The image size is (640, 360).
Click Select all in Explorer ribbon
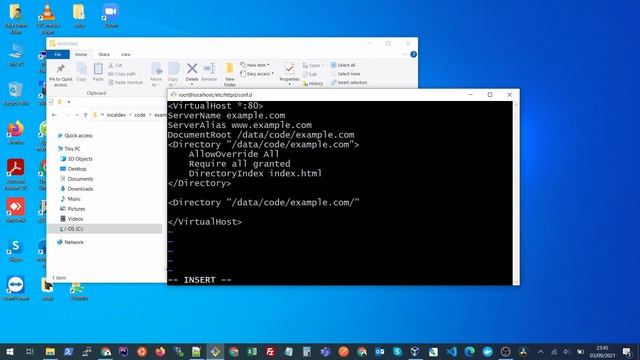(343, 65)
